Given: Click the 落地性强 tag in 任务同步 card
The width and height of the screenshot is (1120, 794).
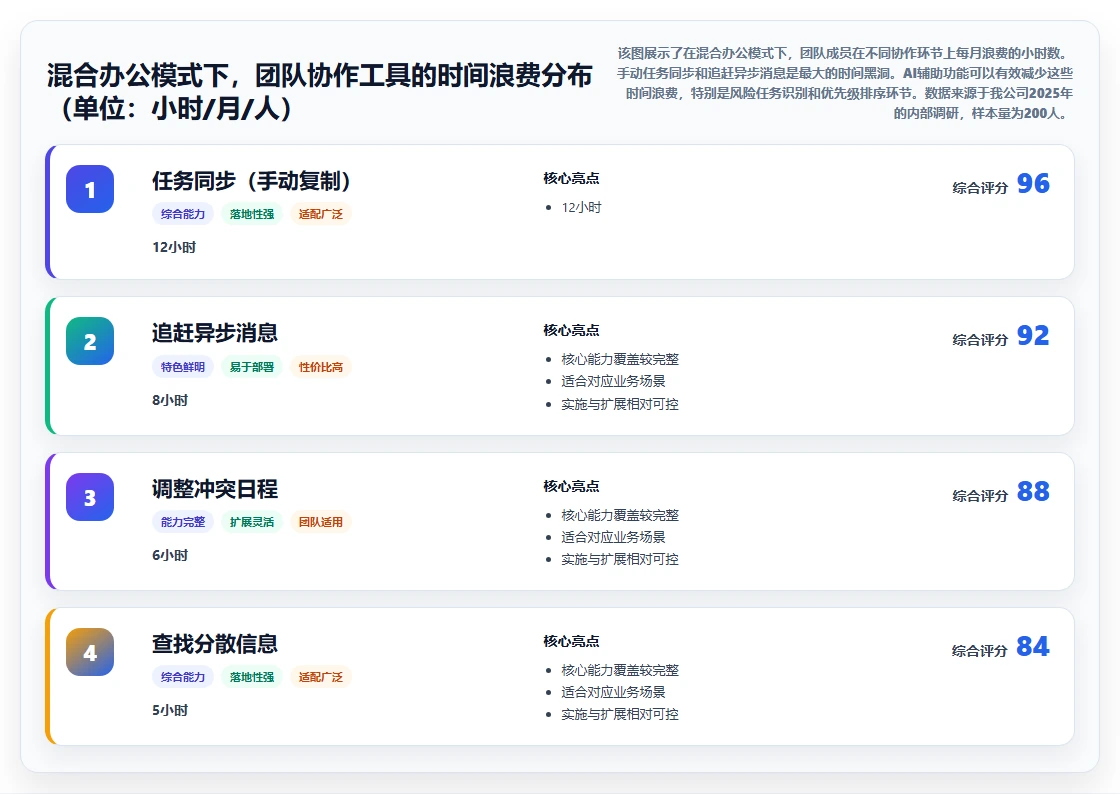Looking at the screenshot, I should 252,214.
